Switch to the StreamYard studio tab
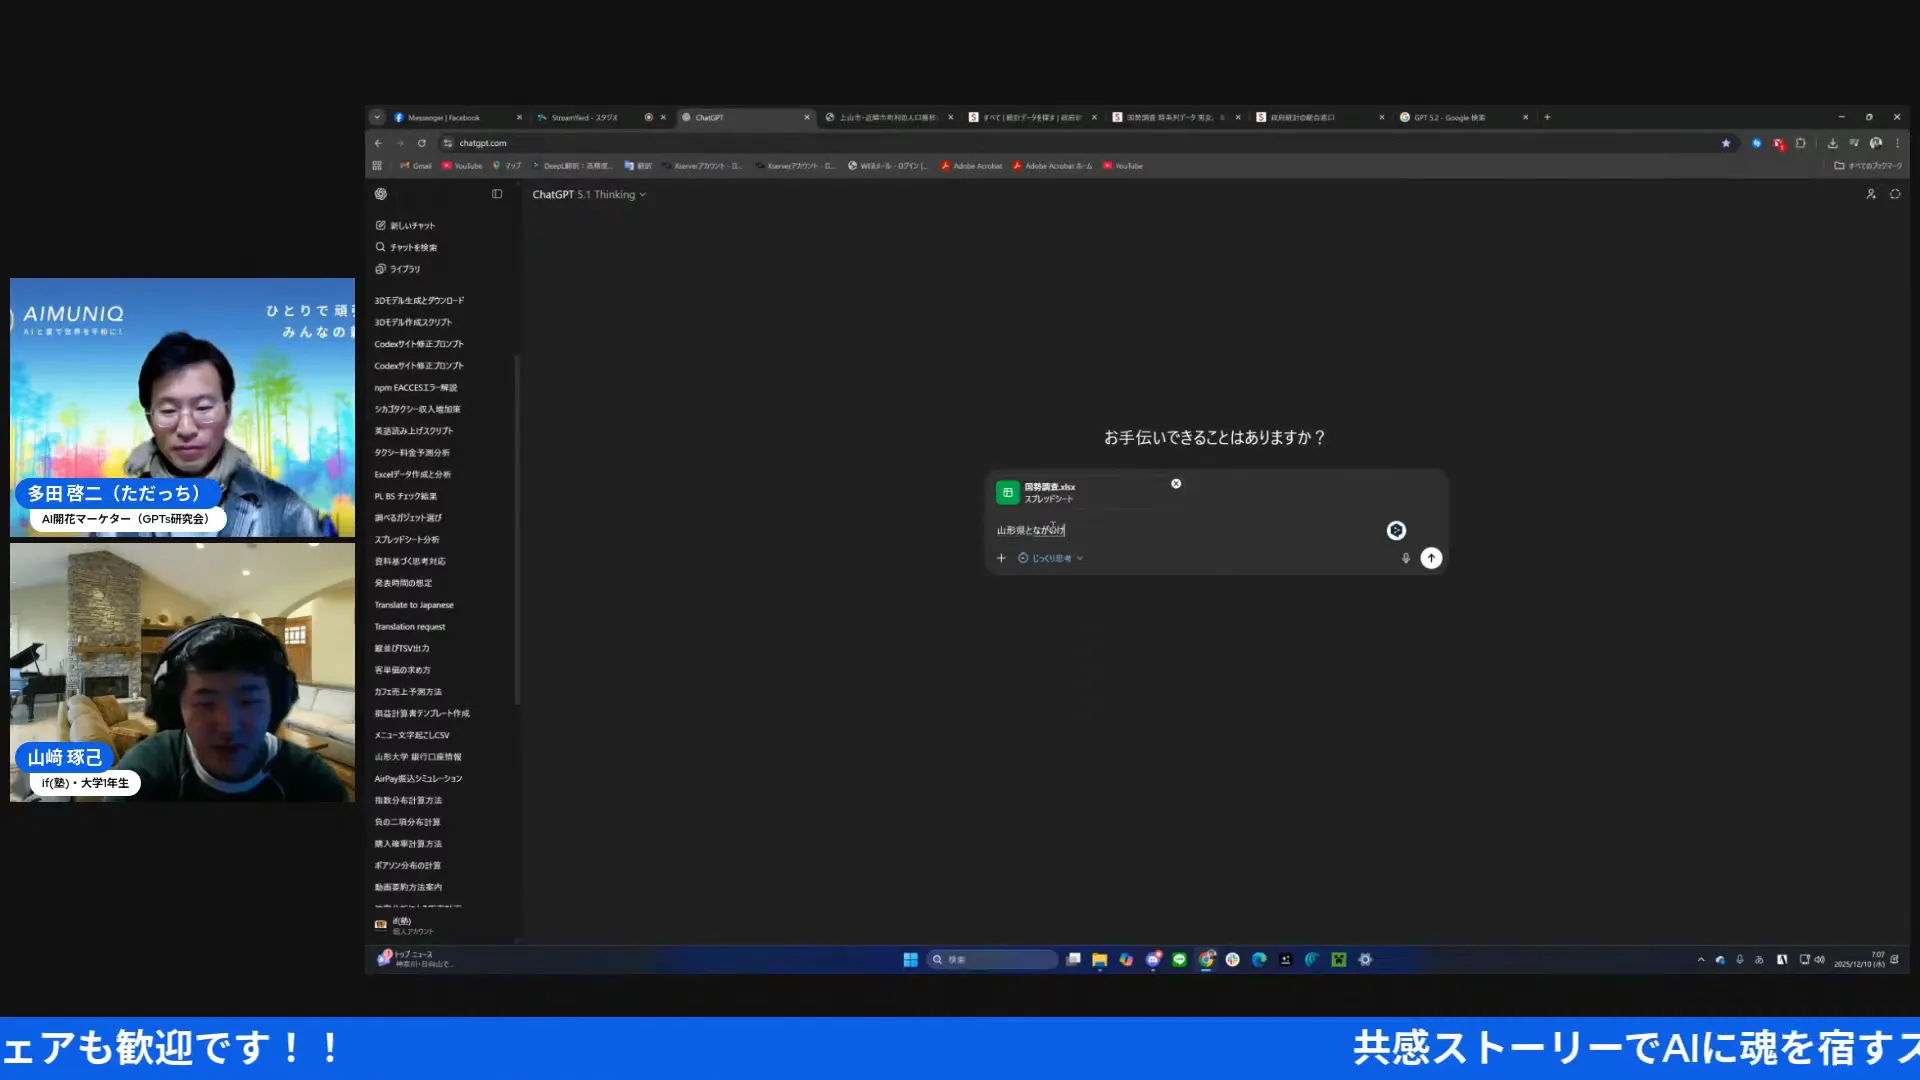Image resolution: width=1920 pixels, height=1080 pixels. click(x=583, y=117)
